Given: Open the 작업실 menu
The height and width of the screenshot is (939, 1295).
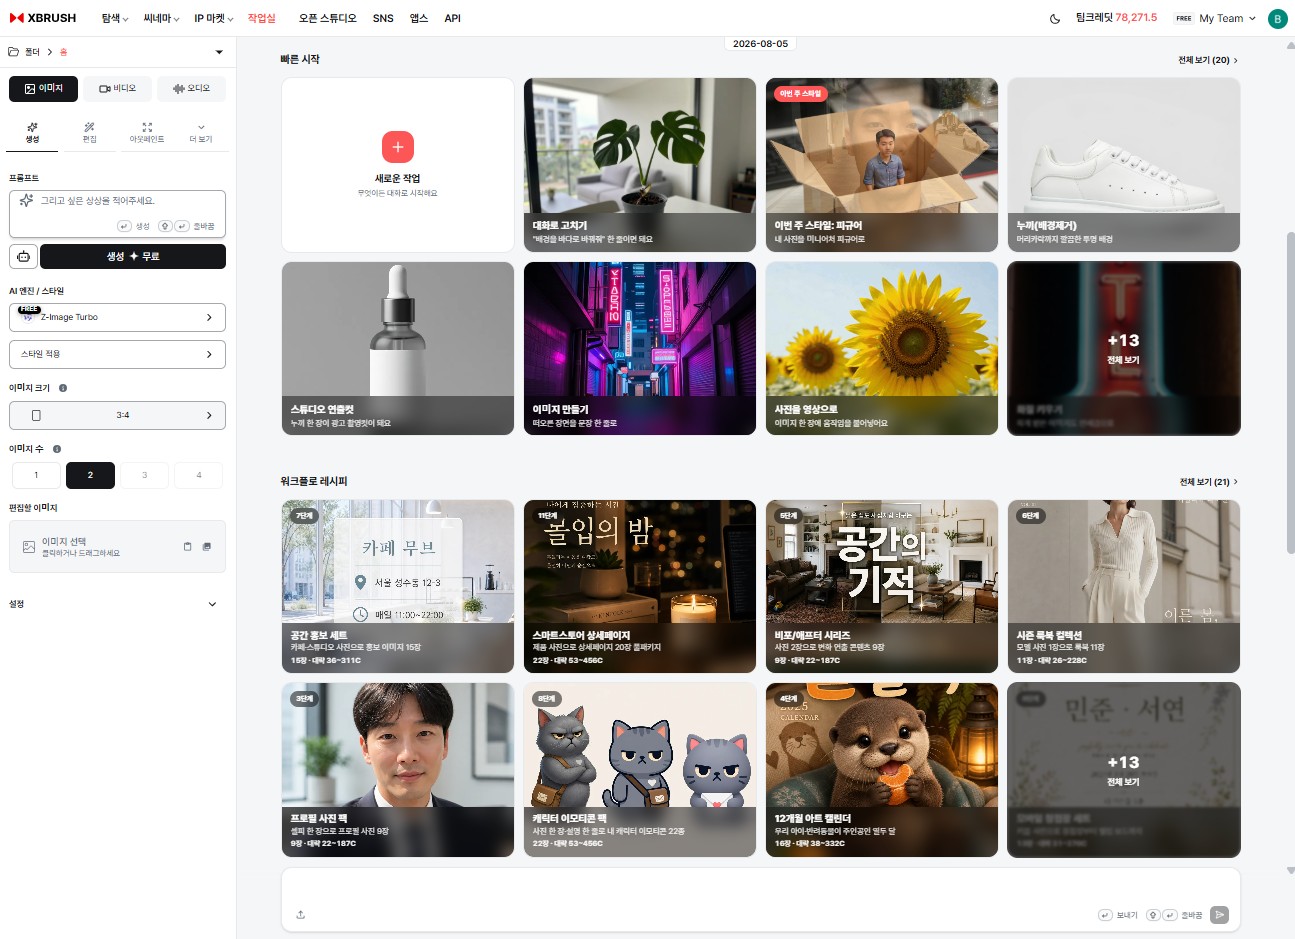Looking at the screenshot, I should 262,18.
